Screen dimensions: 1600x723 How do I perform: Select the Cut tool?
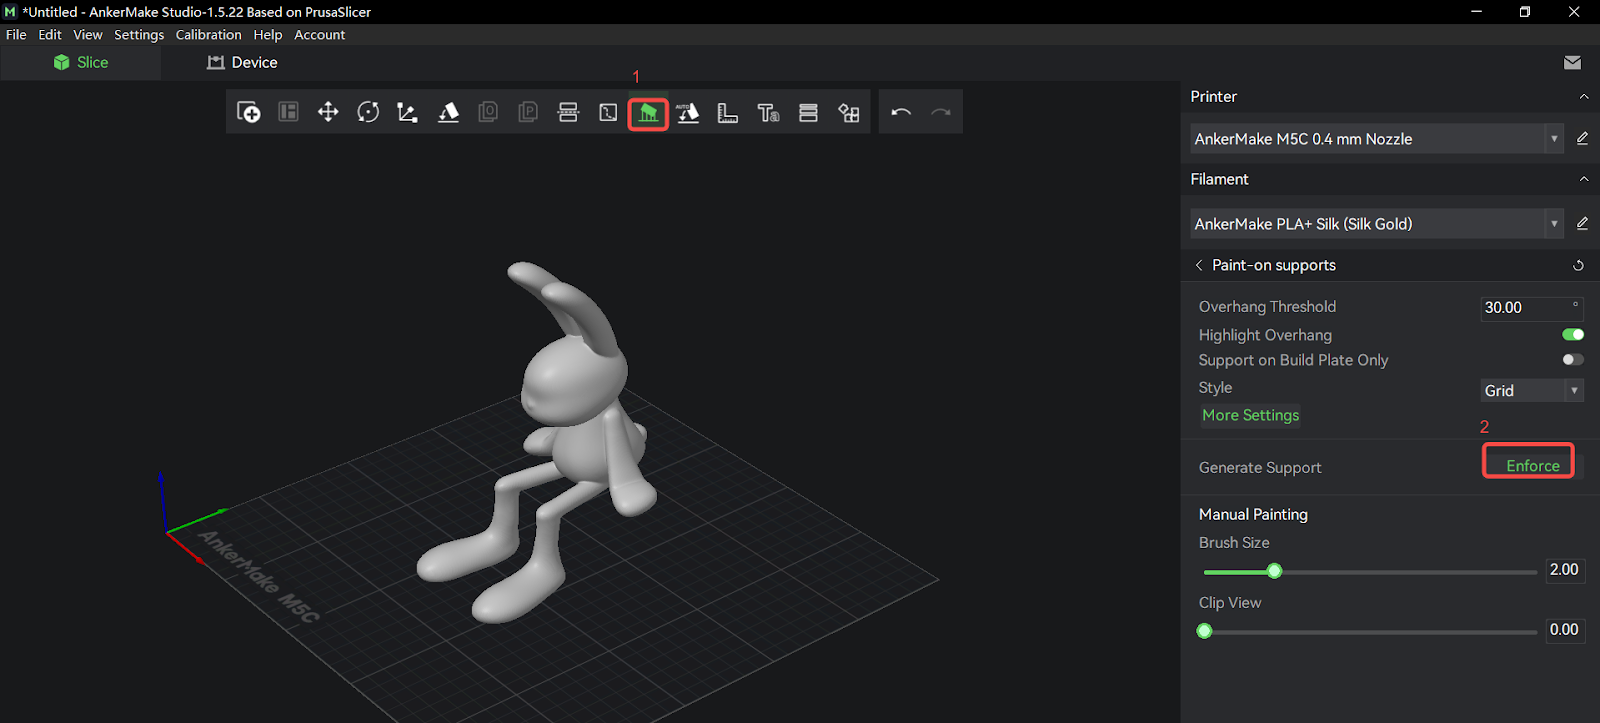click(x=568, y=112)
